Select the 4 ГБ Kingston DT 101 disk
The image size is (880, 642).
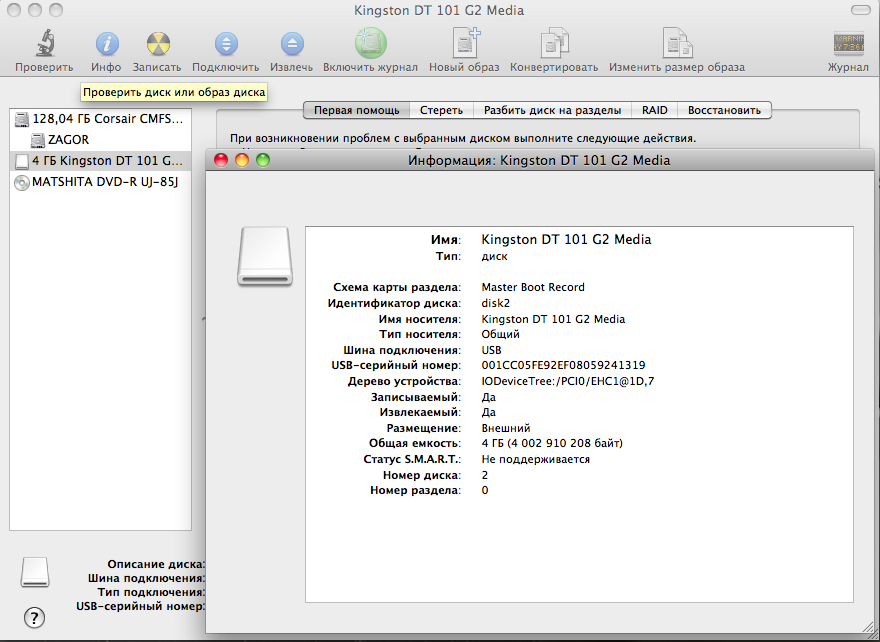click(100, 161)
